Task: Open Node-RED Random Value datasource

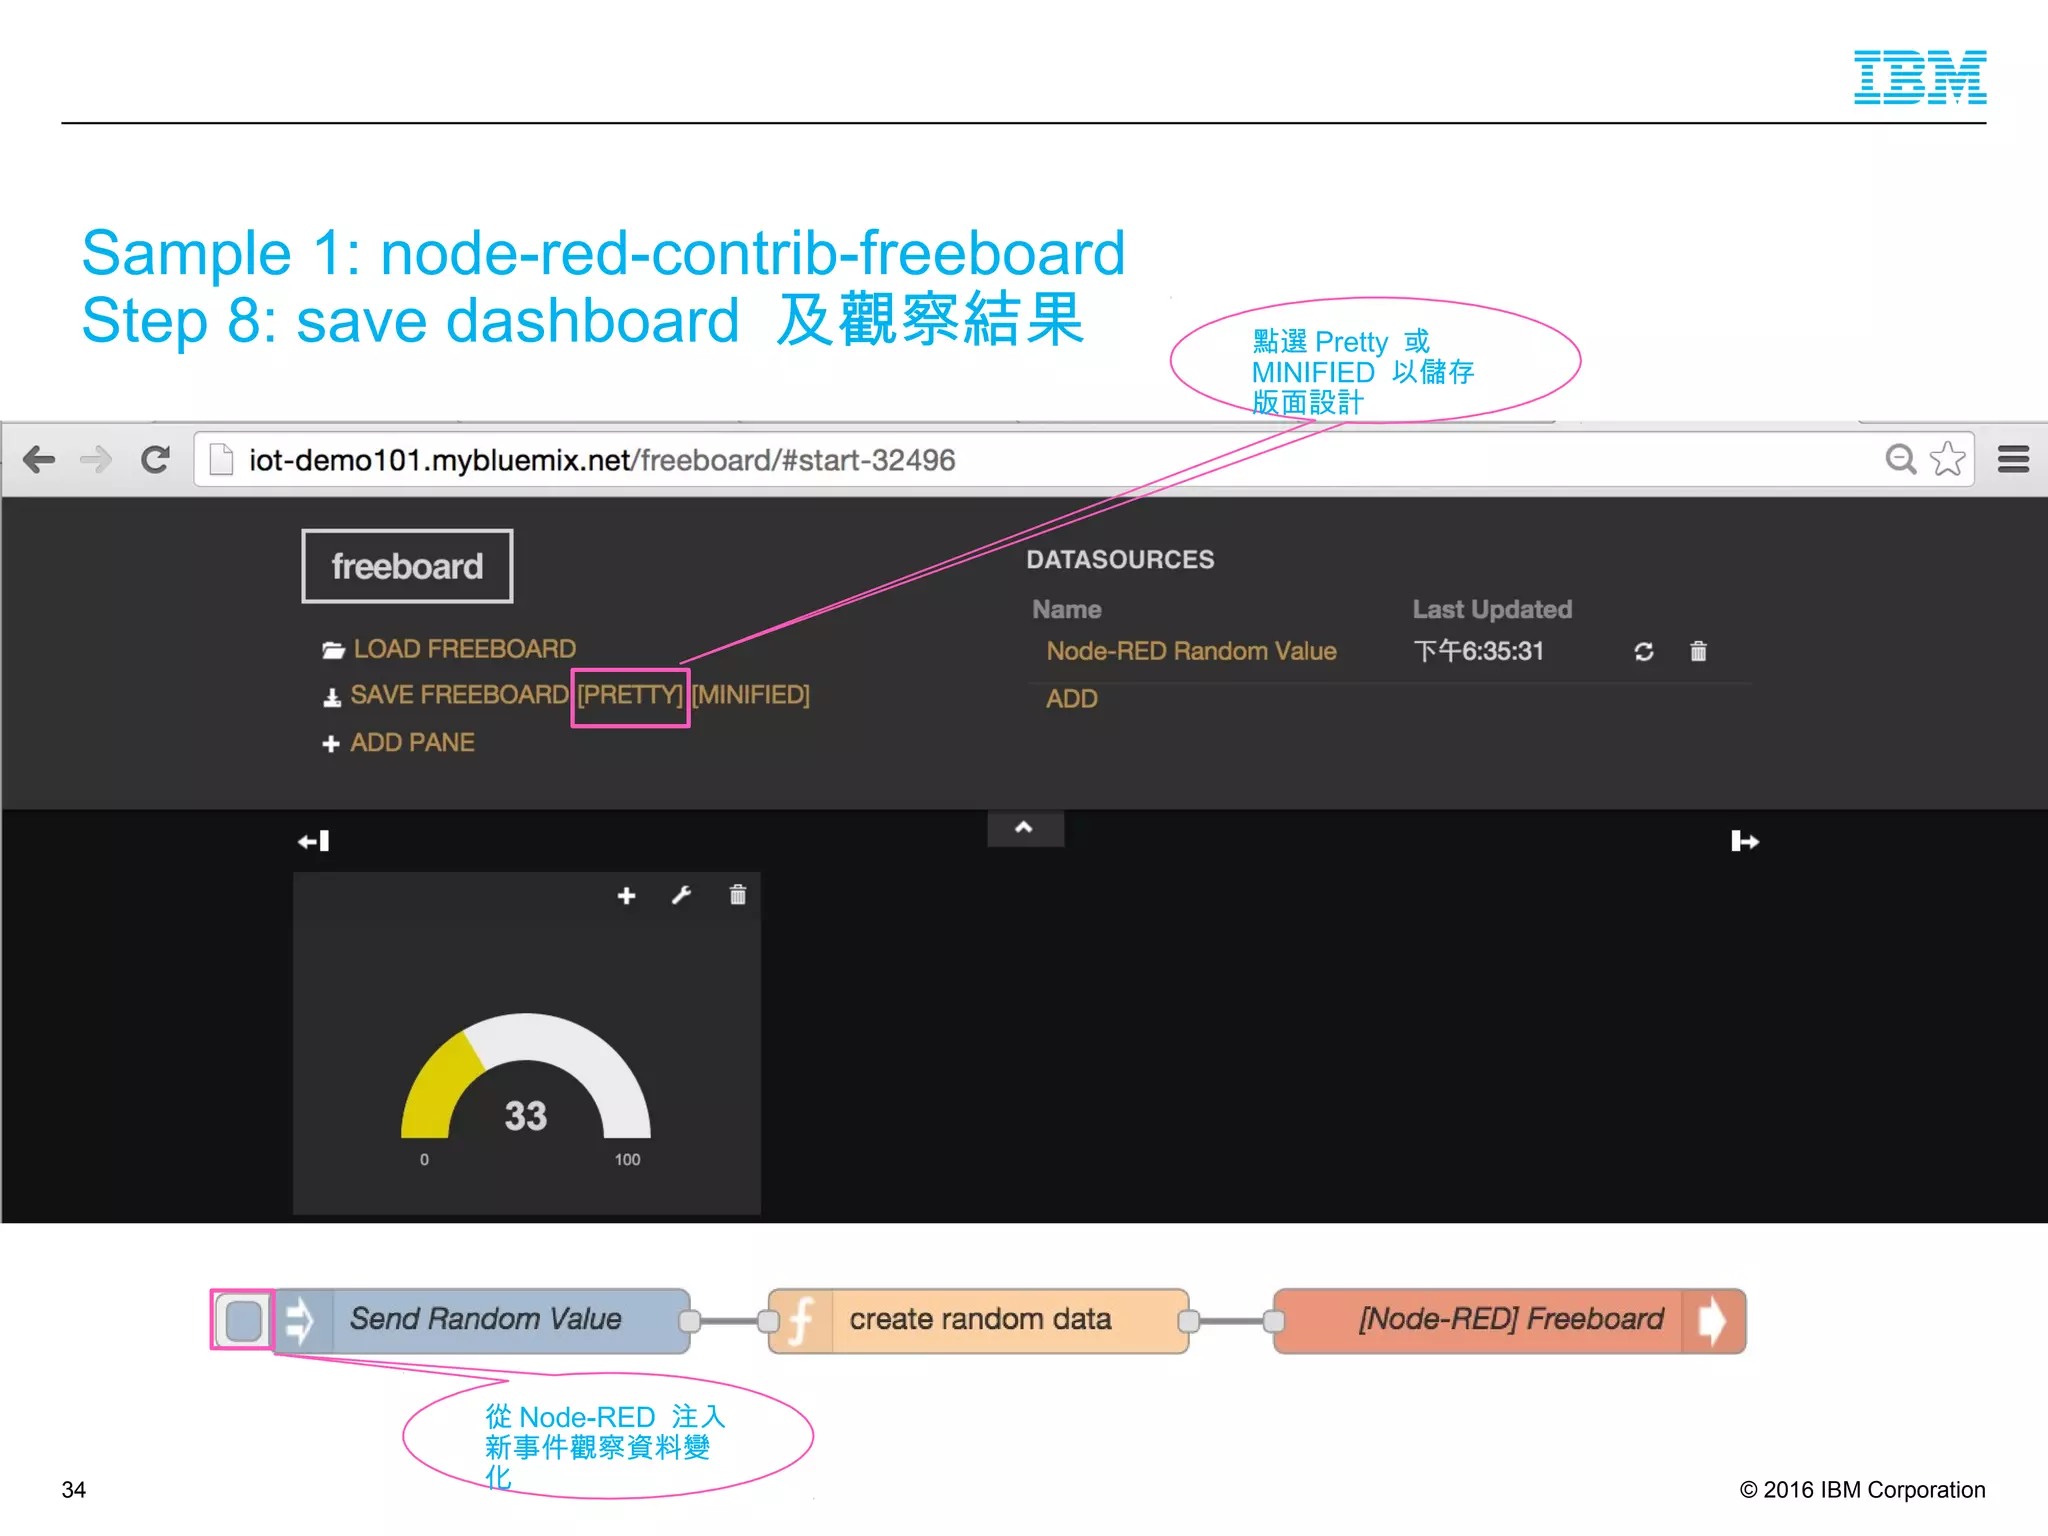Action: coord(1191,651)
